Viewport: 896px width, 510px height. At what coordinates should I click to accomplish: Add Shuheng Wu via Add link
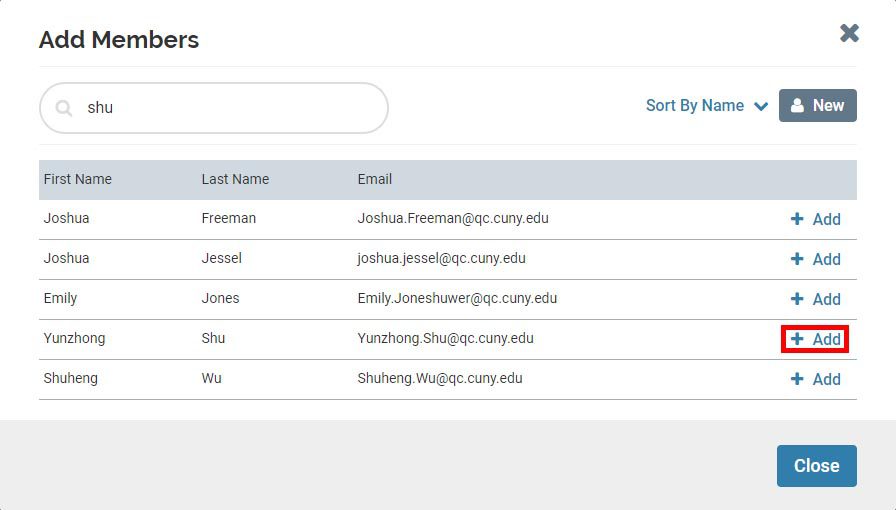(815, 379)
